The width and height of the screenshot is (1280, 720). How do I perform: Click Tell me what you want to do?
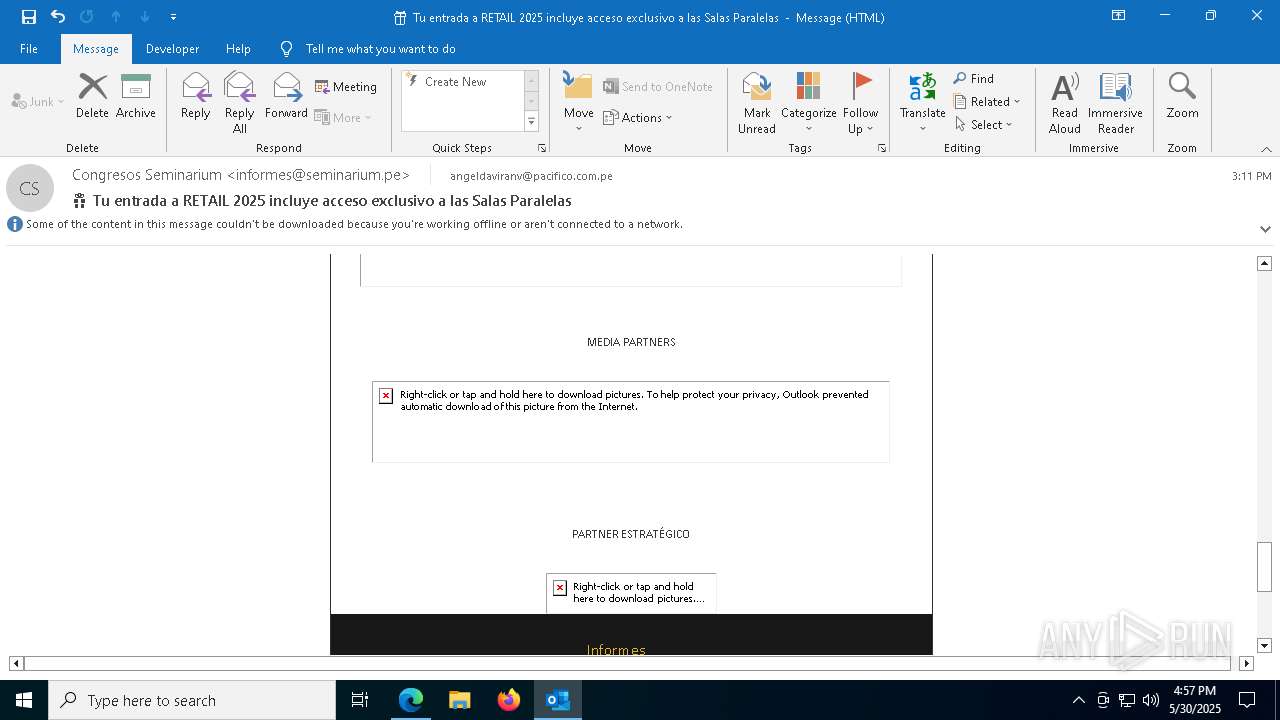(380, 49)
